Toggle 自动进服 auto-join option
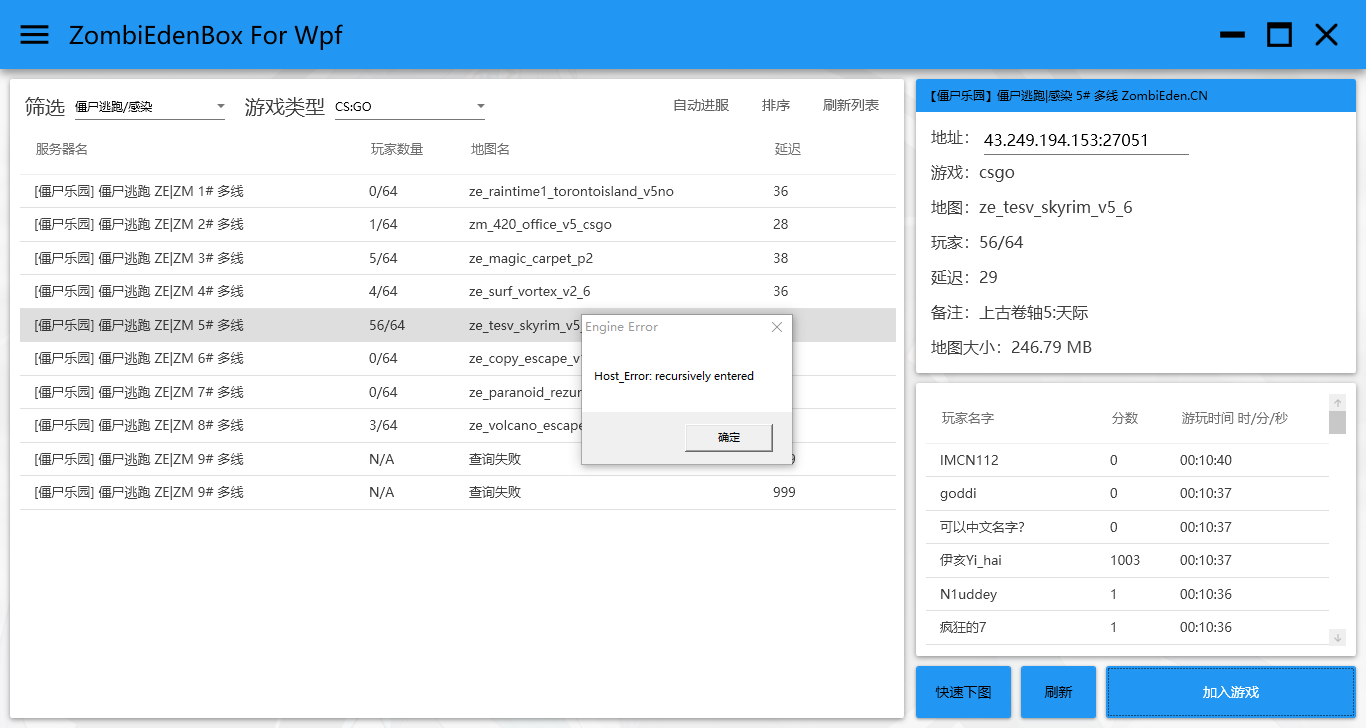 (700, 106)
